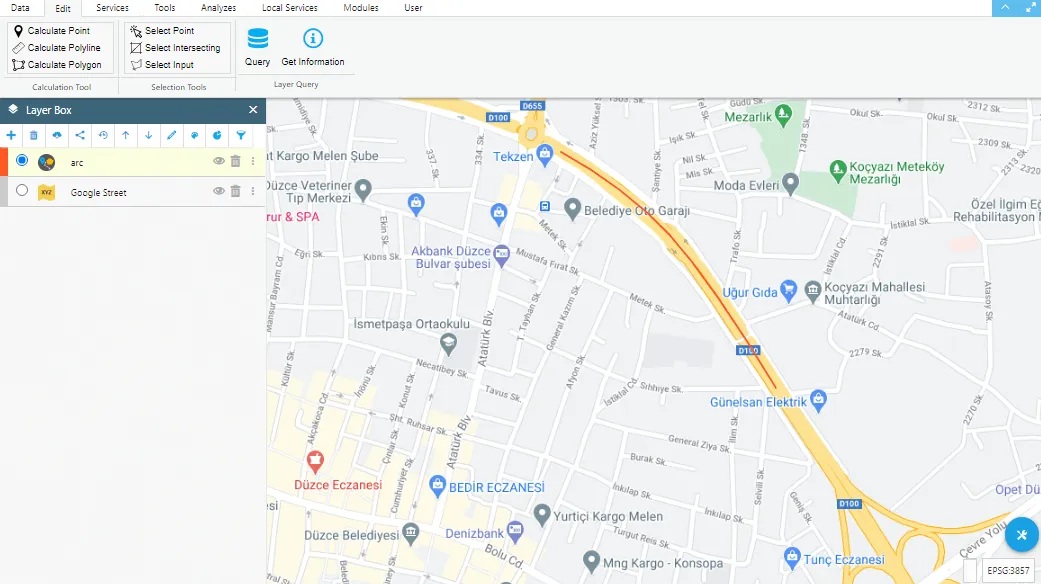Click the Düzce Belediyesi map label

[x=352, y=535]
